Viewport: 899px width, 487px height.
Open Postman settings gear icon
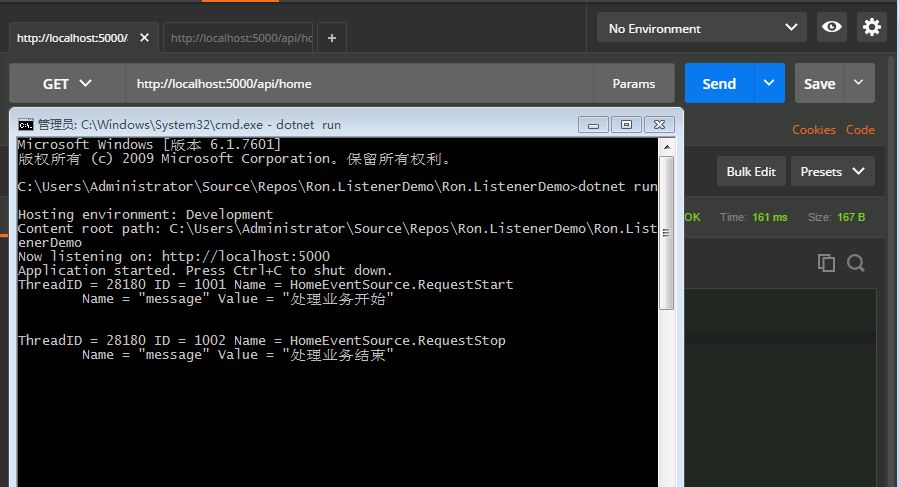click(871, 27)
